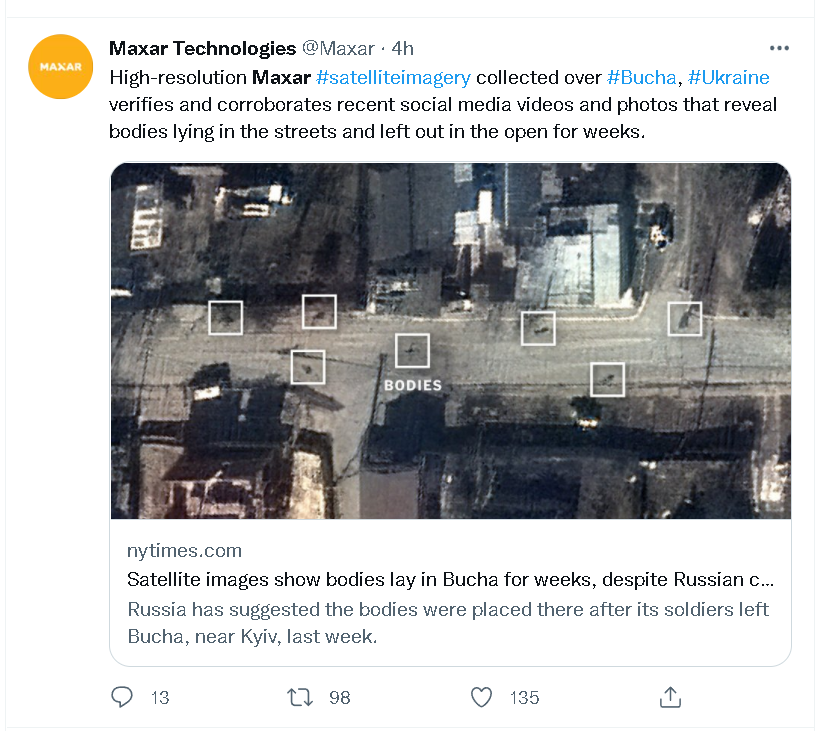Image resolution: width=837 pixels, height=731 pixels.
Task: Click the @Maxar handle
Action: pos(338,48)
